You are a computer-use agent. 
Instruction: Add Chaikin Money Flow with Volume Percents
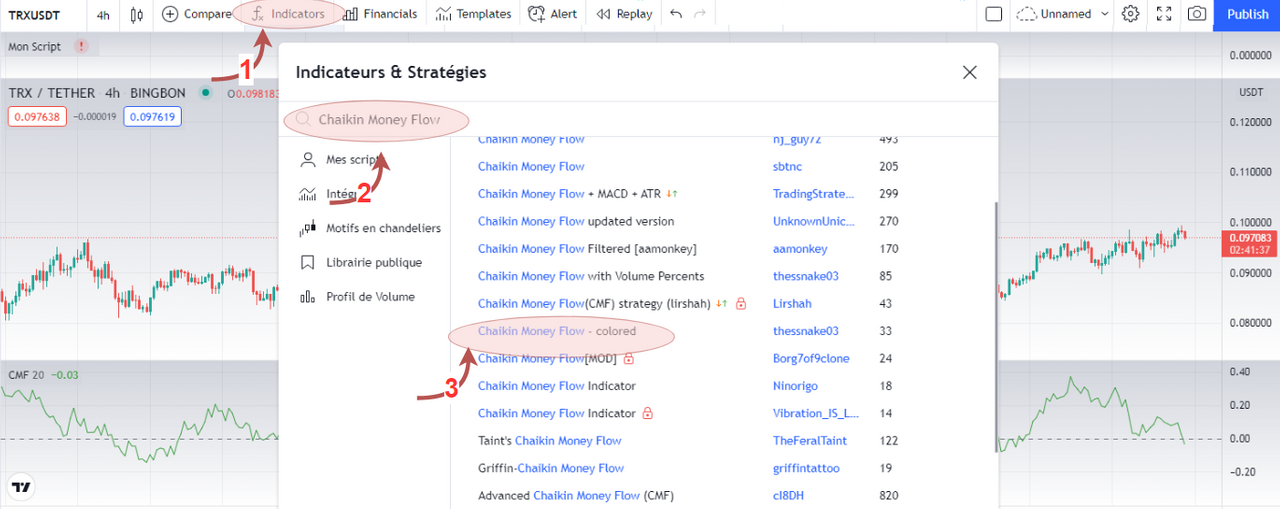coord(591,276)
